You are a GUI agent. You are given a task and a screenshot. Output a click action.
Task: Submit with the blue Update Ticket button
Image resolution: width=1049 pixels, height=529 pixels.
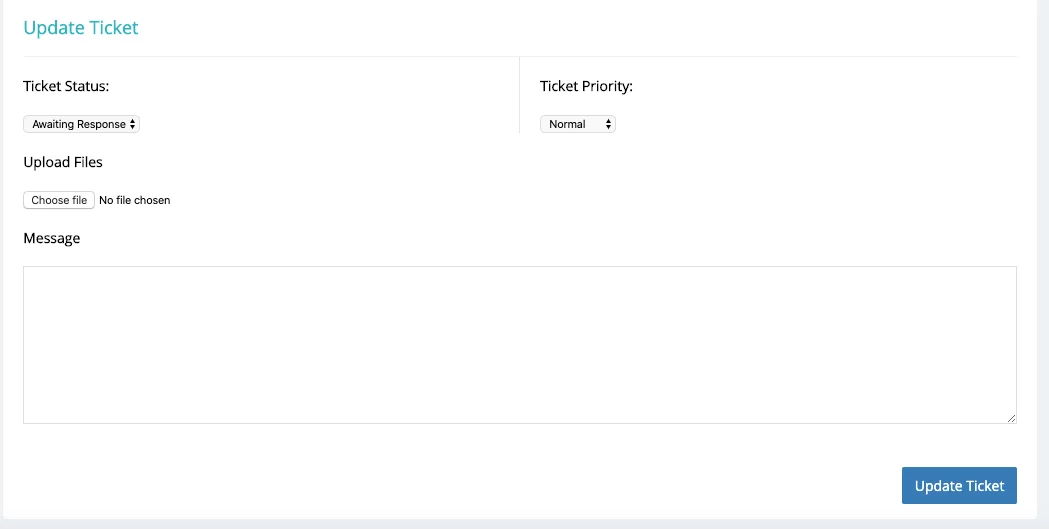coord(959,486)
